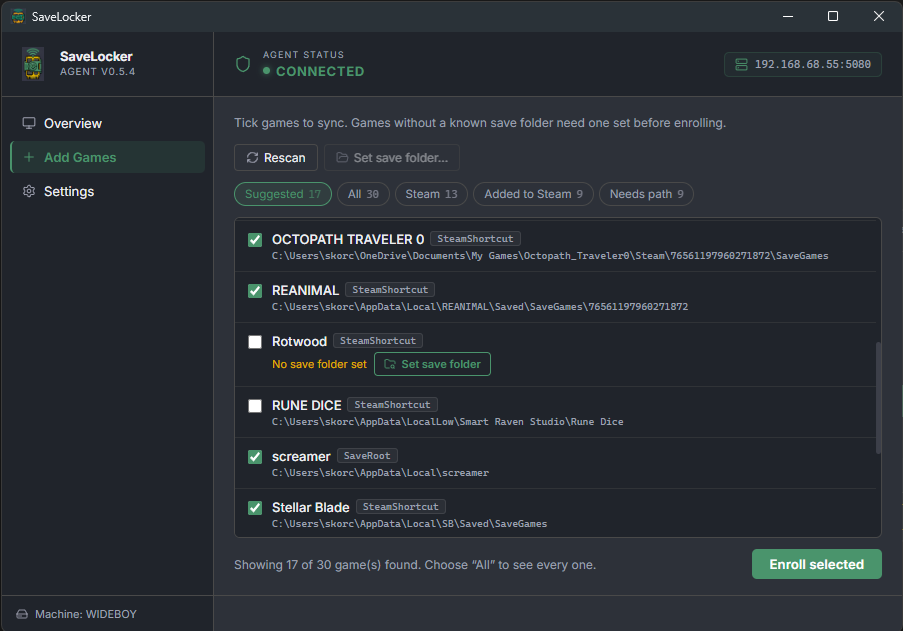This screenshot has height=631, width=903.
Task: Untick the screamer checkbox
Action: click(x=255, y=457)
